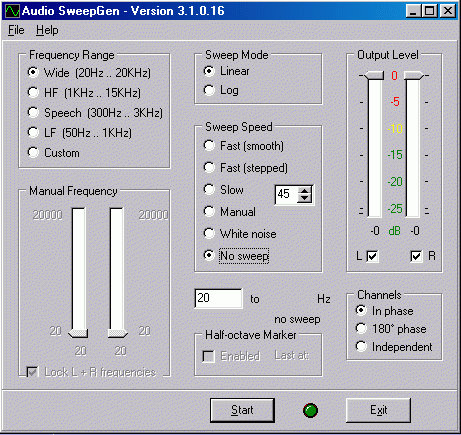Click the red 0 dB level marking
Viewport: 461px width, 435px height.
[x=394, y=76]
